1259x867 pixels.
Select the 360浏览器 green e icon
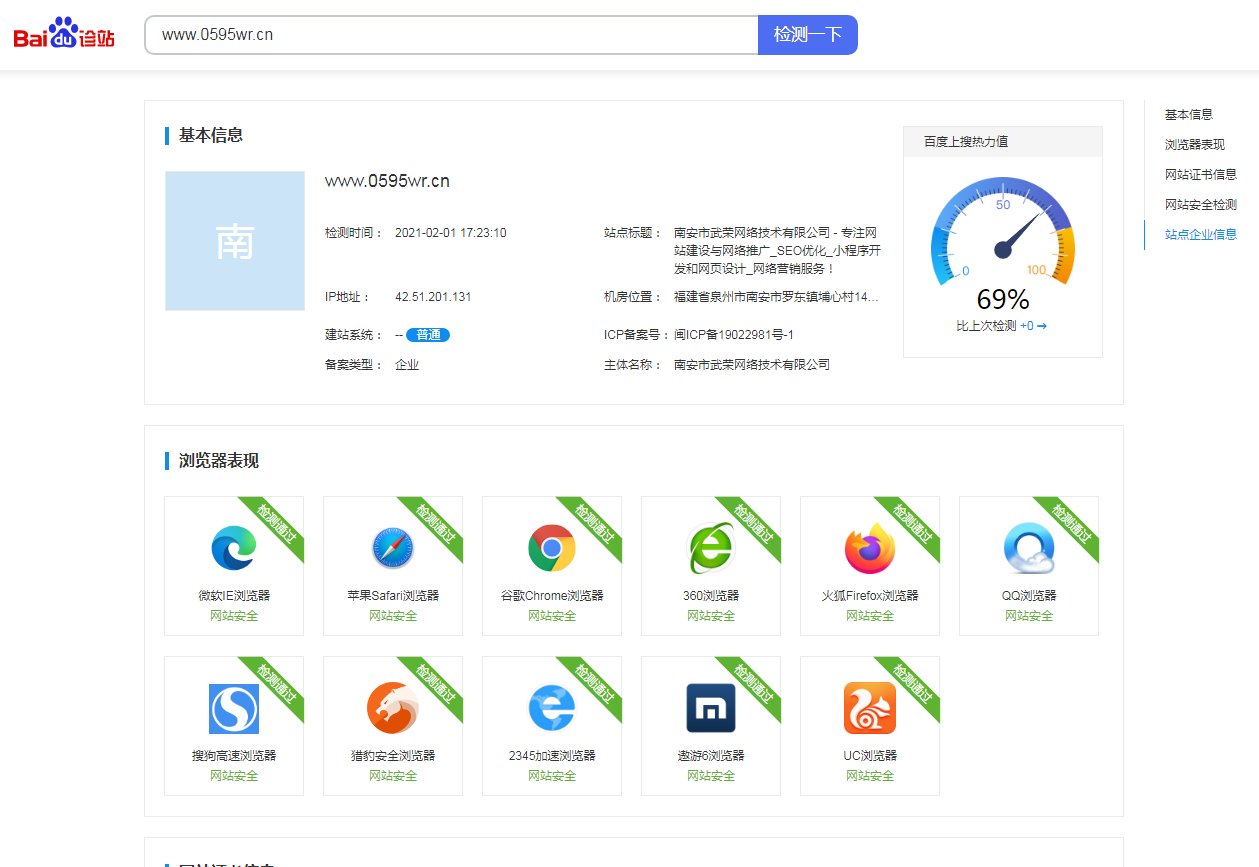[710, 545]
